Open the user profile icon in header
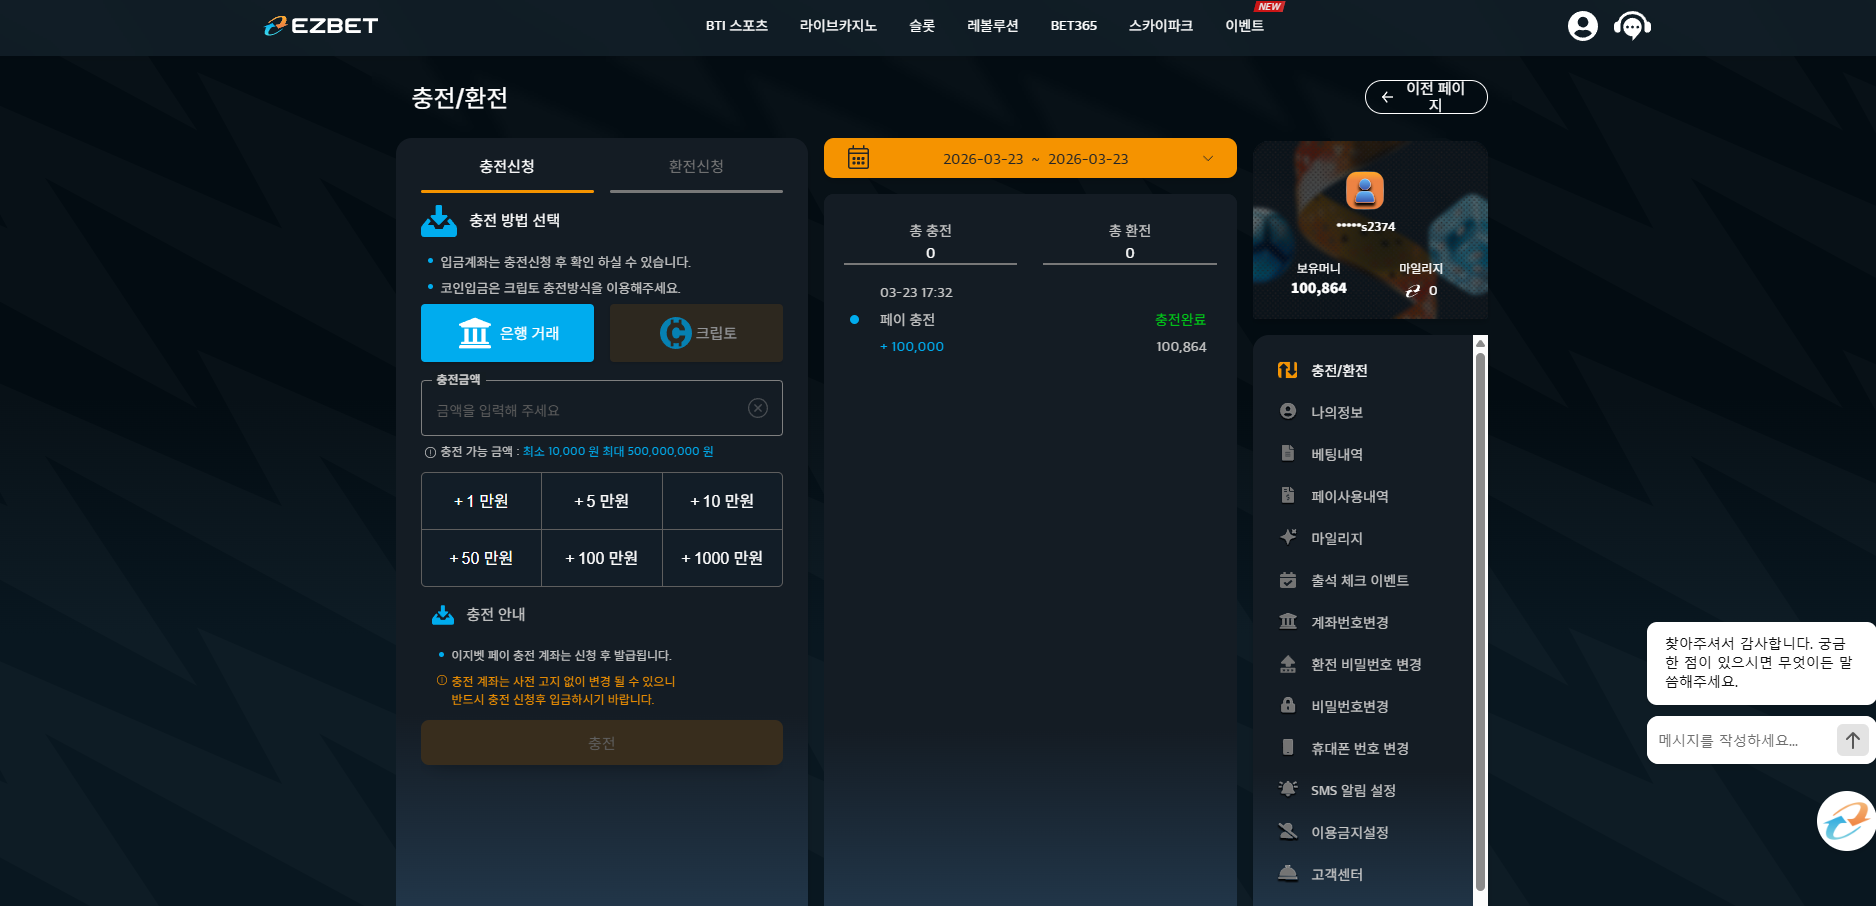This screenshot has width=1876, height=906. coord(1582,26)
